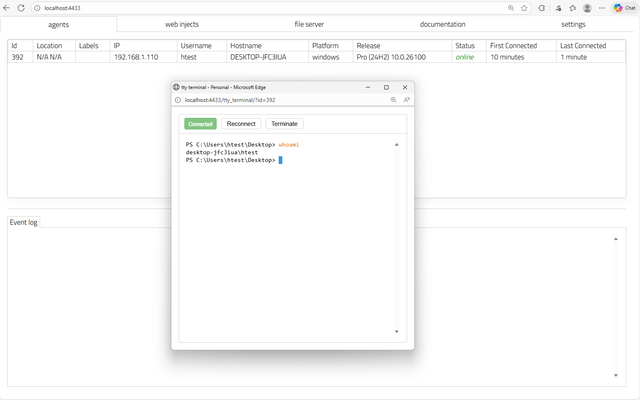Click the Labels column header

(x=92, y=45)
